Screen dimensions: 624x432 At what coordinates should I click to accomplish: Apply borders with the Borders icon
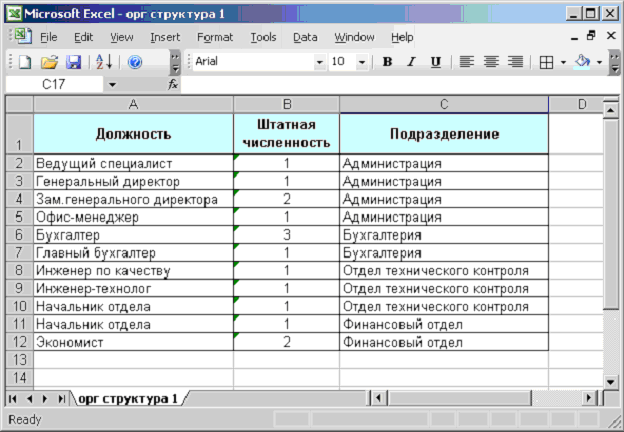click(x=546, y=62)
